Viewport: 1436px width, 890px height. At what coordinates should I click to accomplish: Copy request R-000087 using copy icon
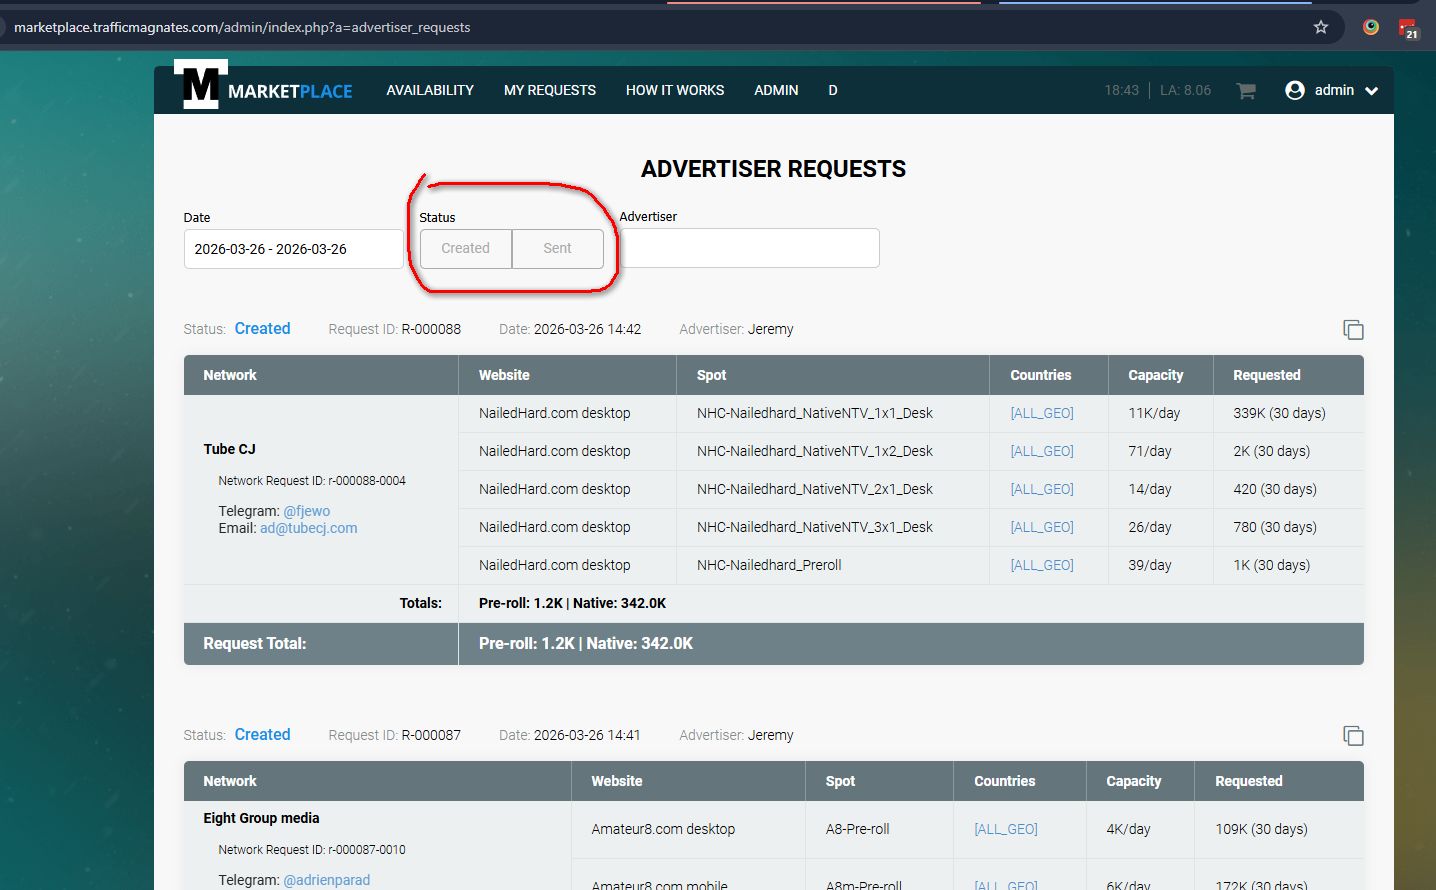1353,736
